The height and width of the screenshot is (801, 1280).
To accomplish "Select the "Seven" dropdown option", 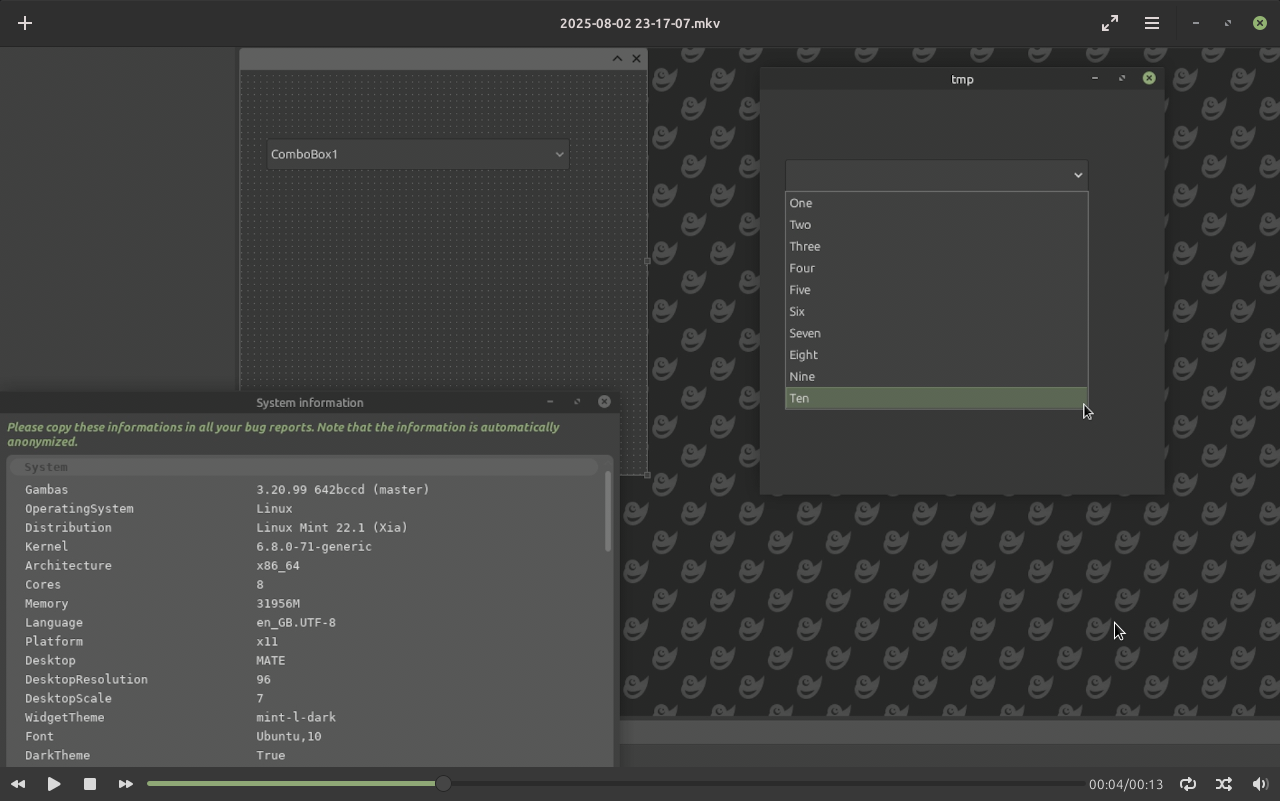I will (935, 333).
